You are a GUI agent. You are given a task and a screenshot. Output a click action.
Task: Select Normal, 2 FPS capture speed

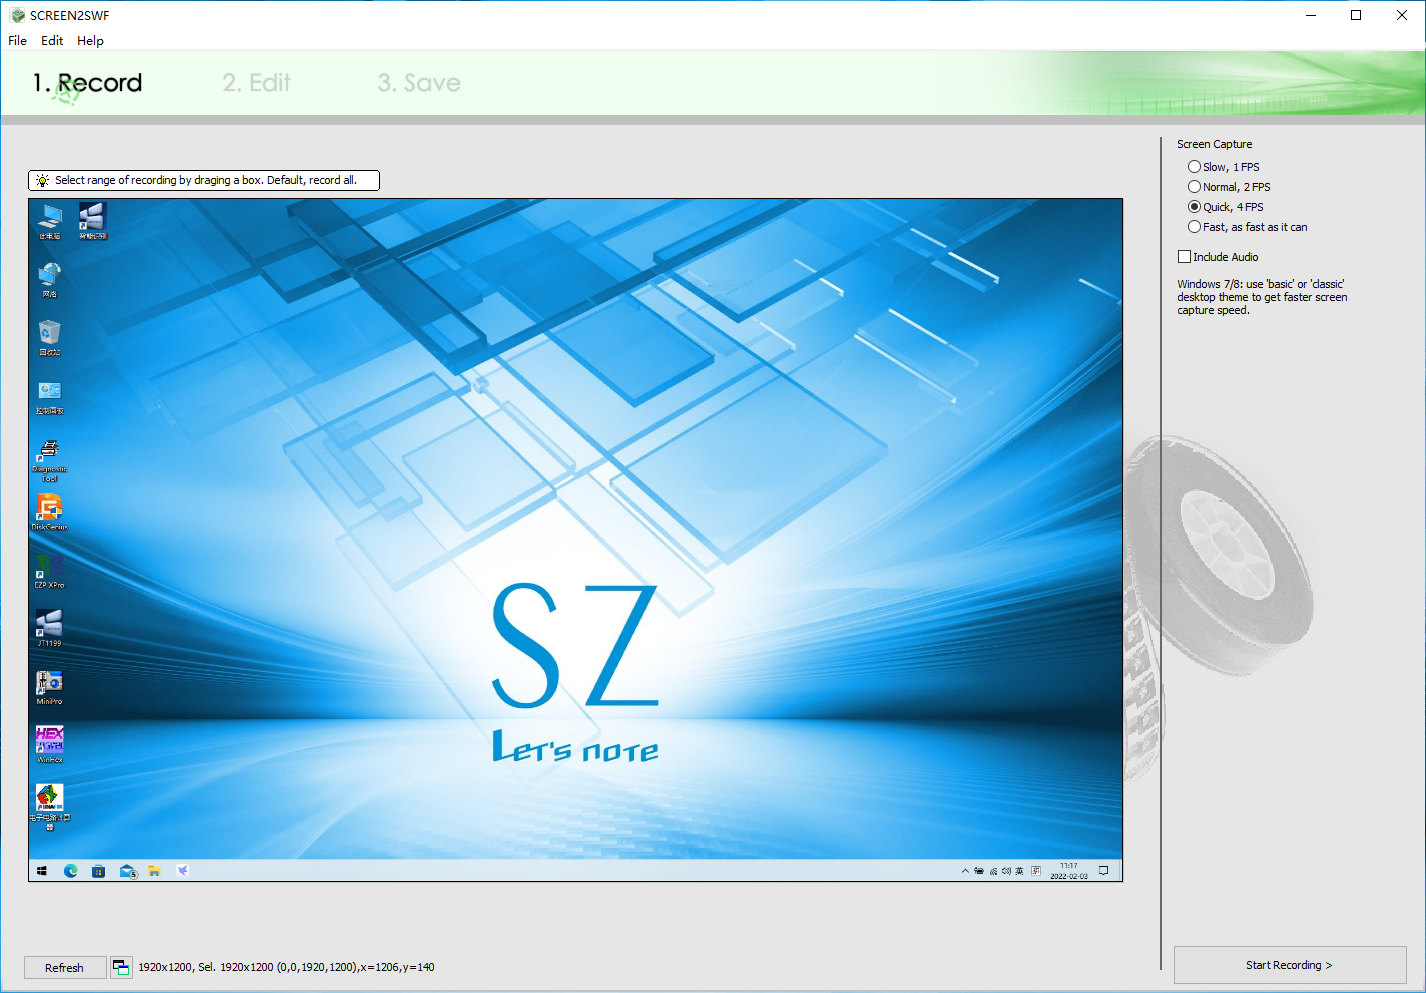1194,187
